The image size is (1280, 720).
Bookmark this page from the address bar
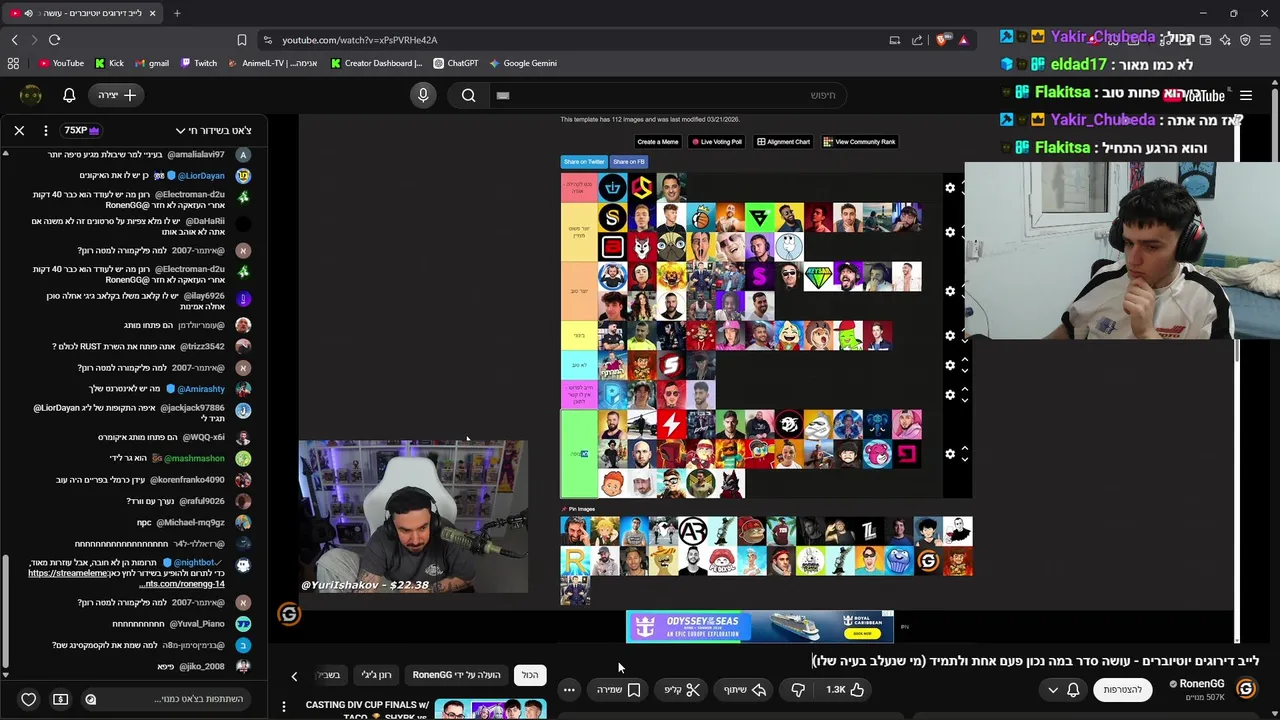(241, 40)
